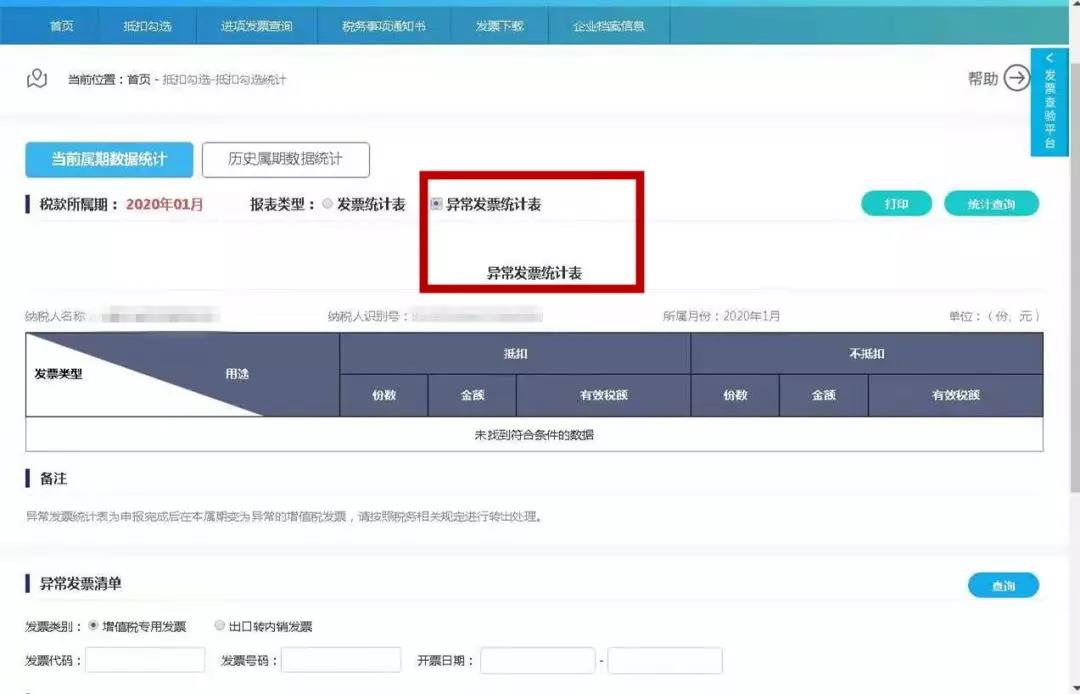Image resolution: width=1080 pixels, height=694 pixels.
Task: Click the 帮助 circular arrow icon
Action: click(x=1017, y=78)
